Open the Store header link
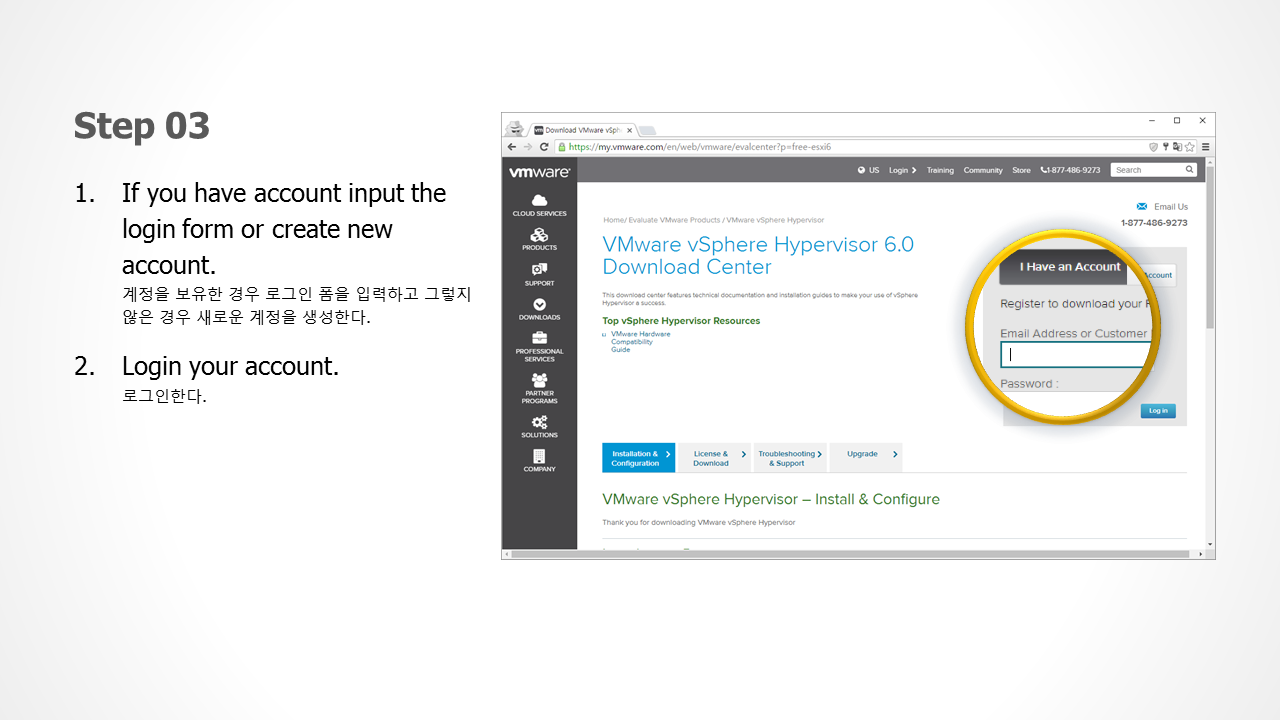The height and width of the screenshot is (720, 1280). pyautogui.click(x=1021, y=170)
